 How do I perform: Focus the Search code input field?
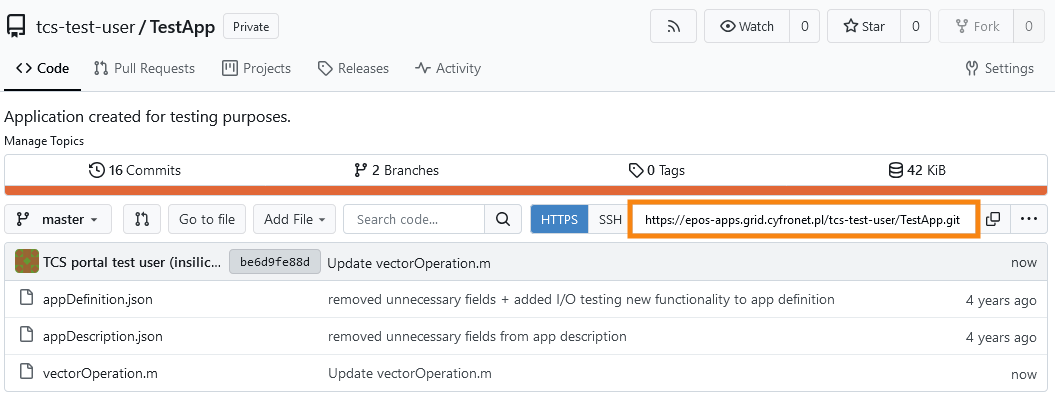coord(414,219)
